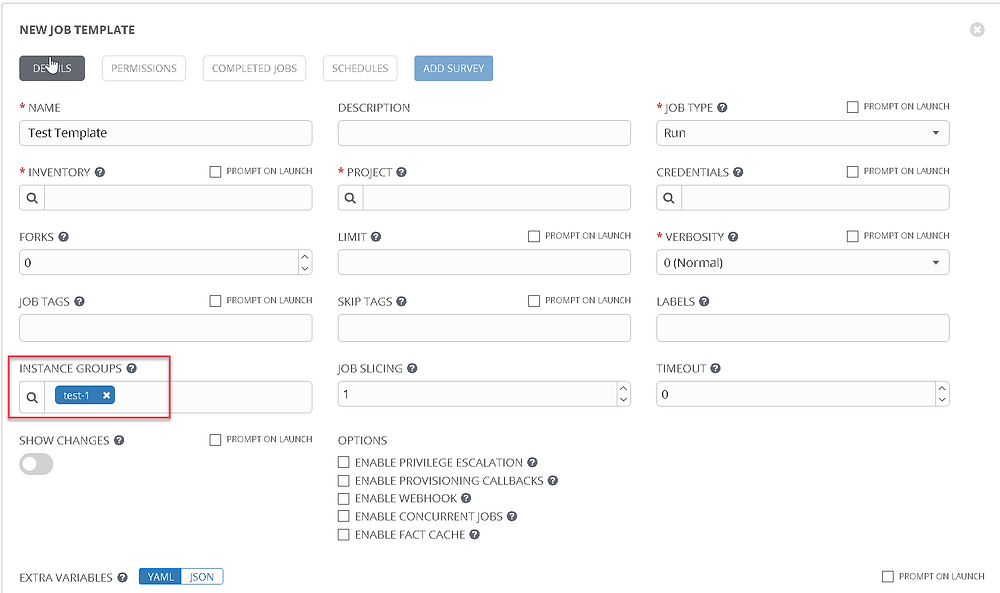1000x593 pixels.
Task: Expand the Verbosity dropdown
Action: tap(802, 262)
